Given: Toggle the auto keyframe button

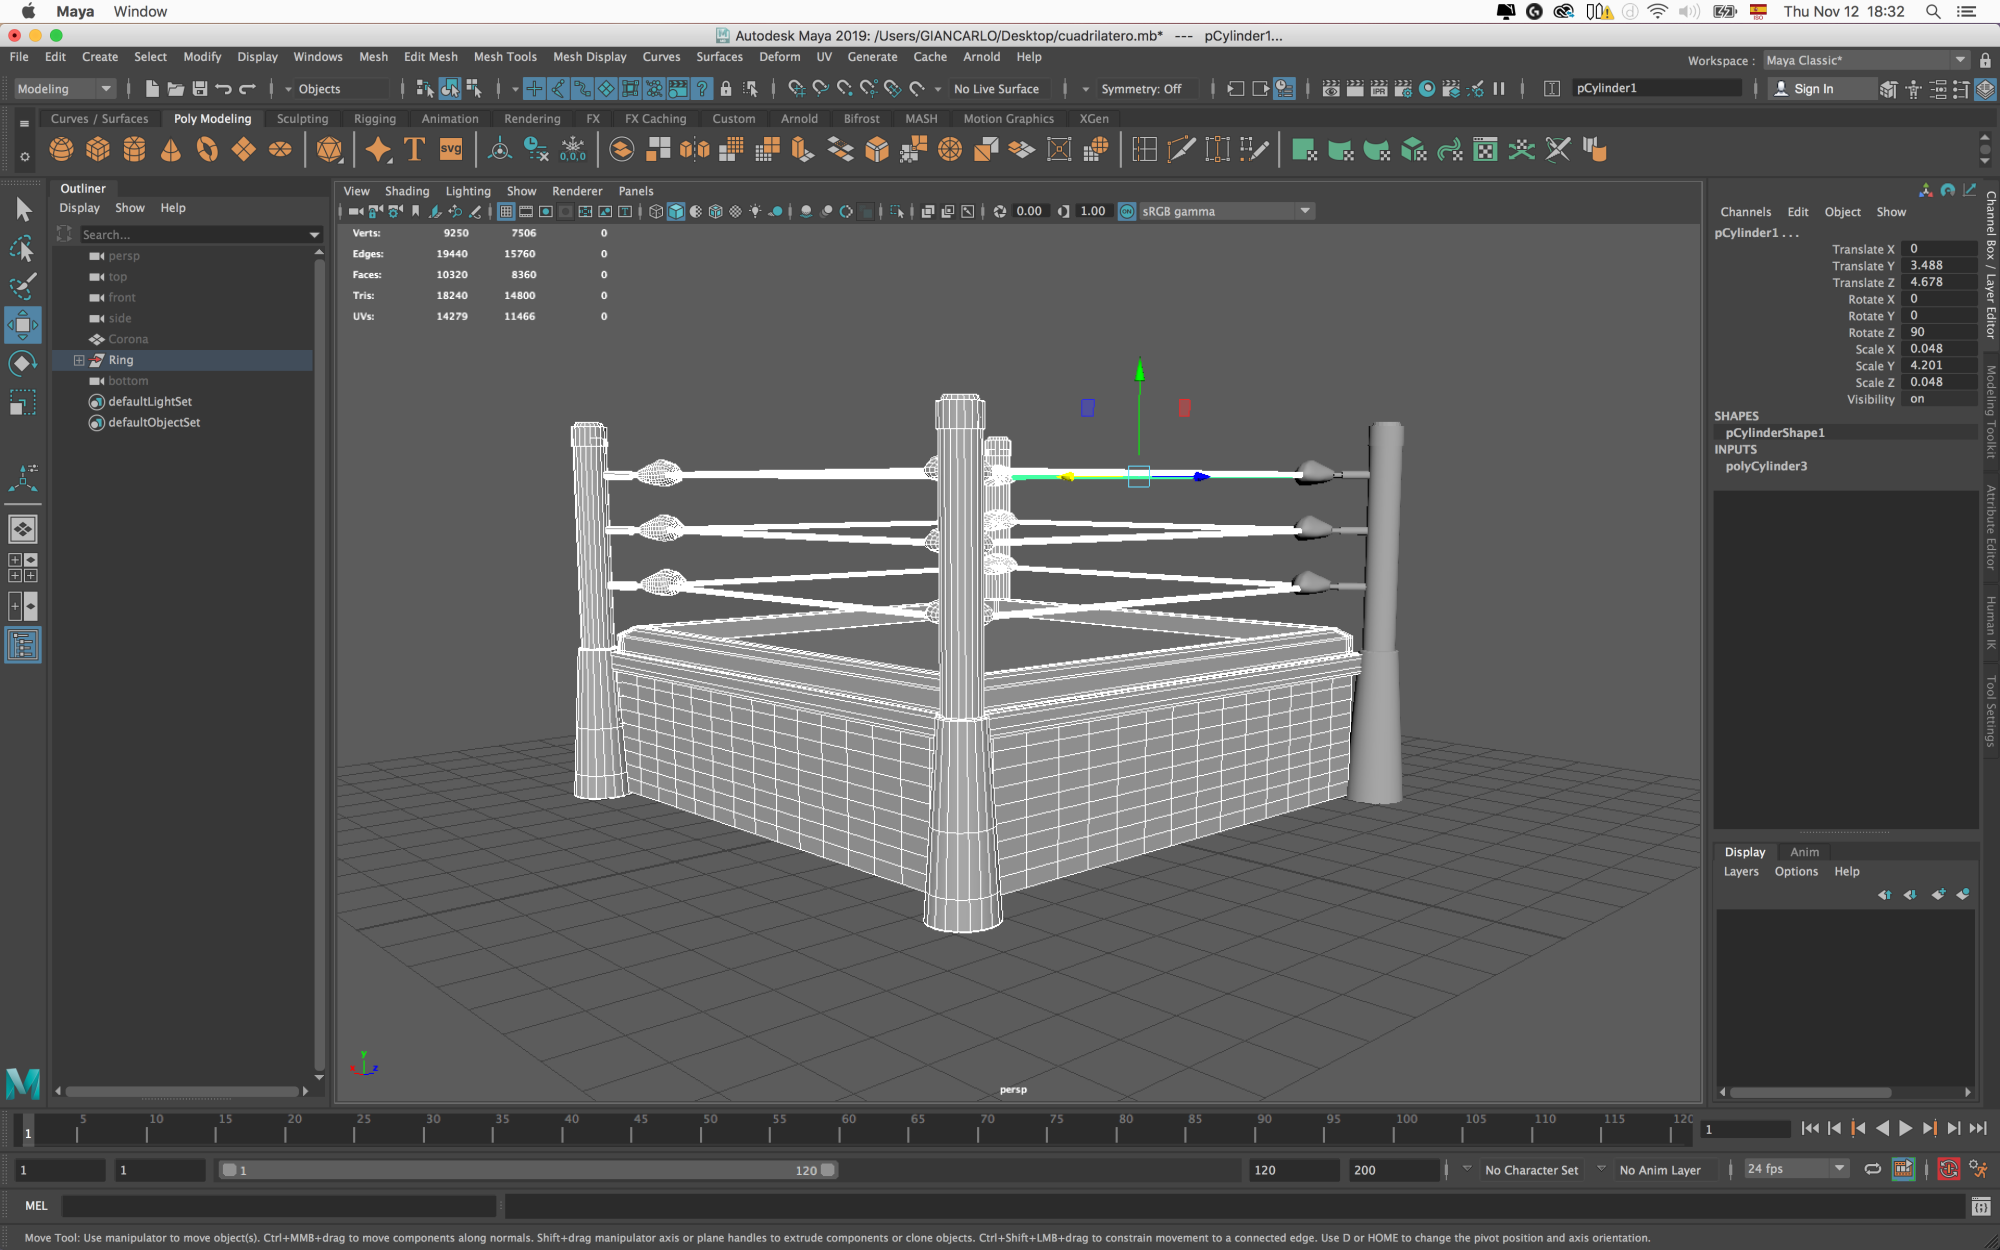Looking at the screenshot, I should coord(1948,1169).
